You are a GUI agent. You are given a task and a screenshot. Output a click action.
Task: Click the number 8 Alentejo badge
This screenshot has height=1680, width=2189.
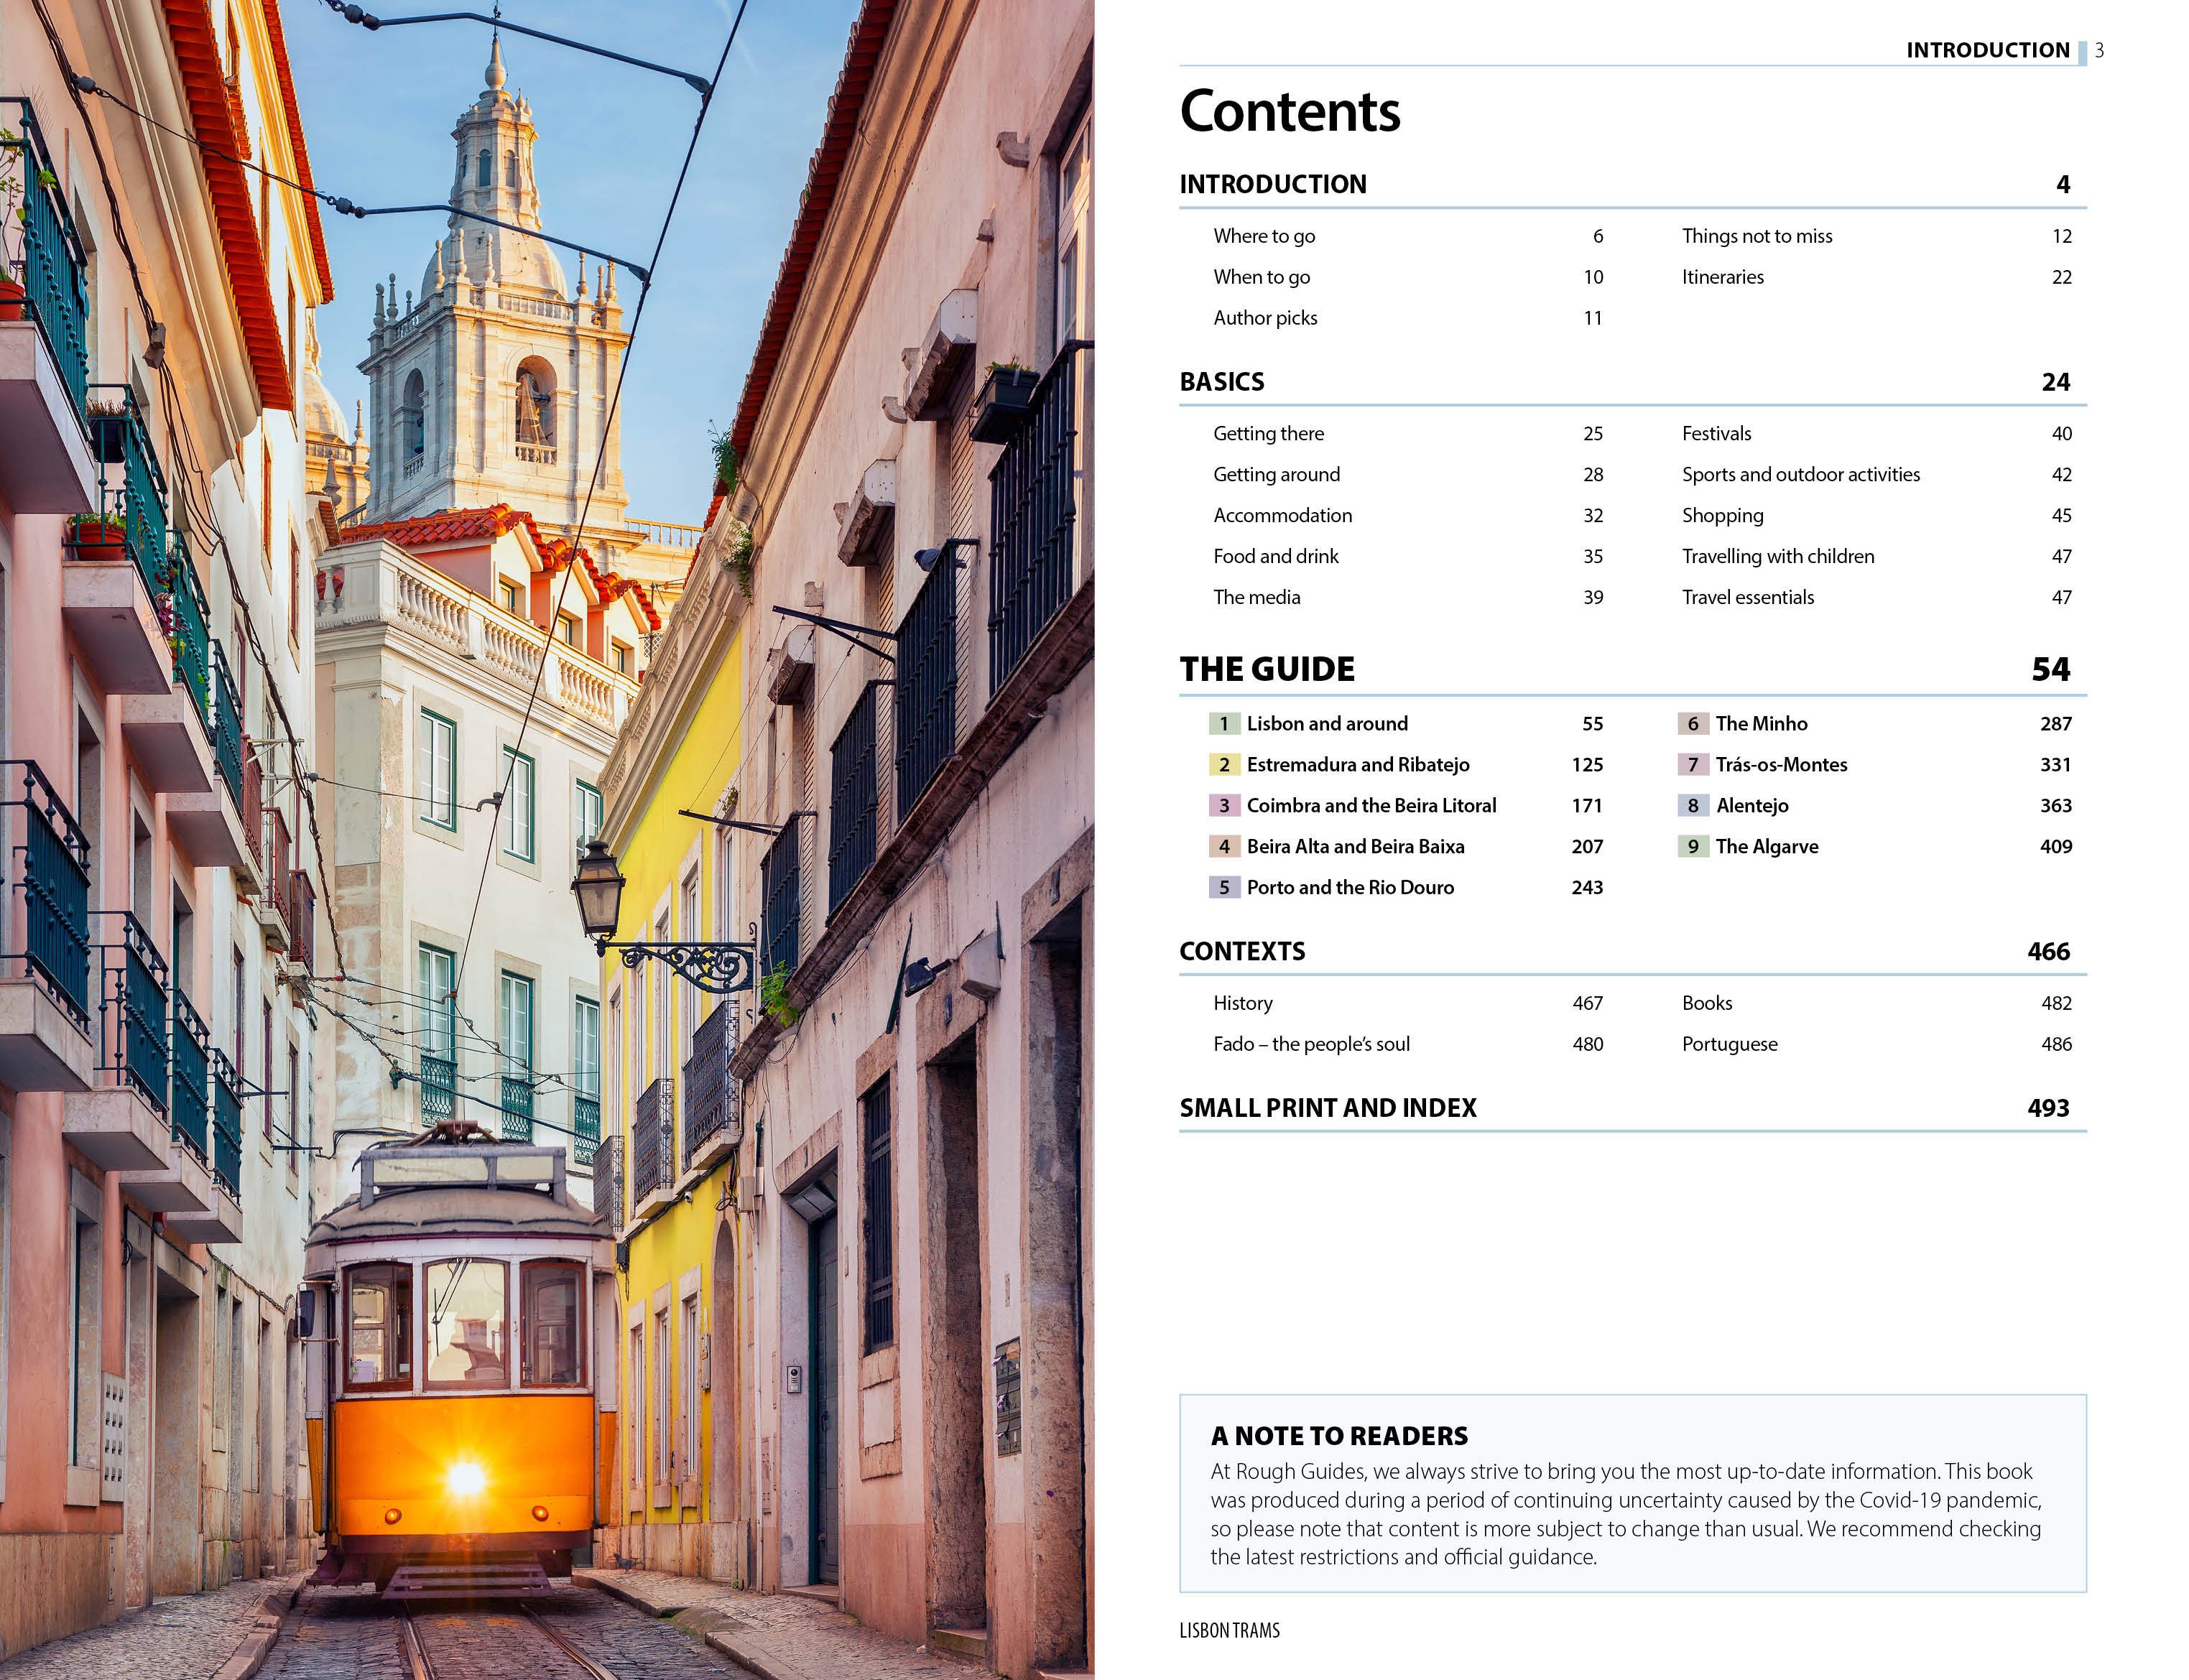pos(1692,805)
